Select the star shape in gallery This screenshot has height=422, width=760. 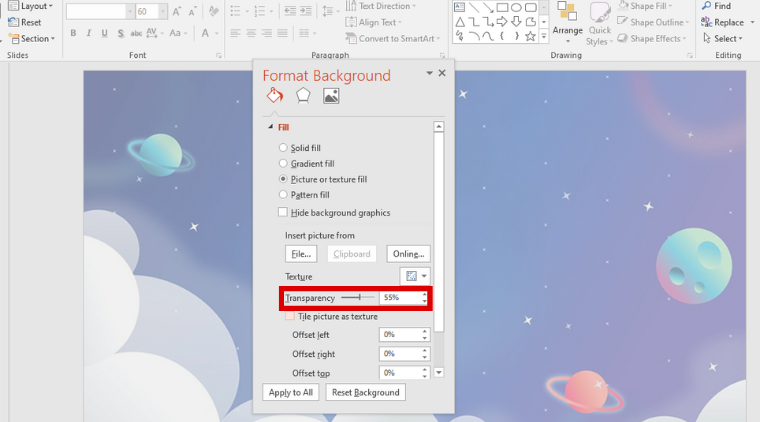[531, 36]
